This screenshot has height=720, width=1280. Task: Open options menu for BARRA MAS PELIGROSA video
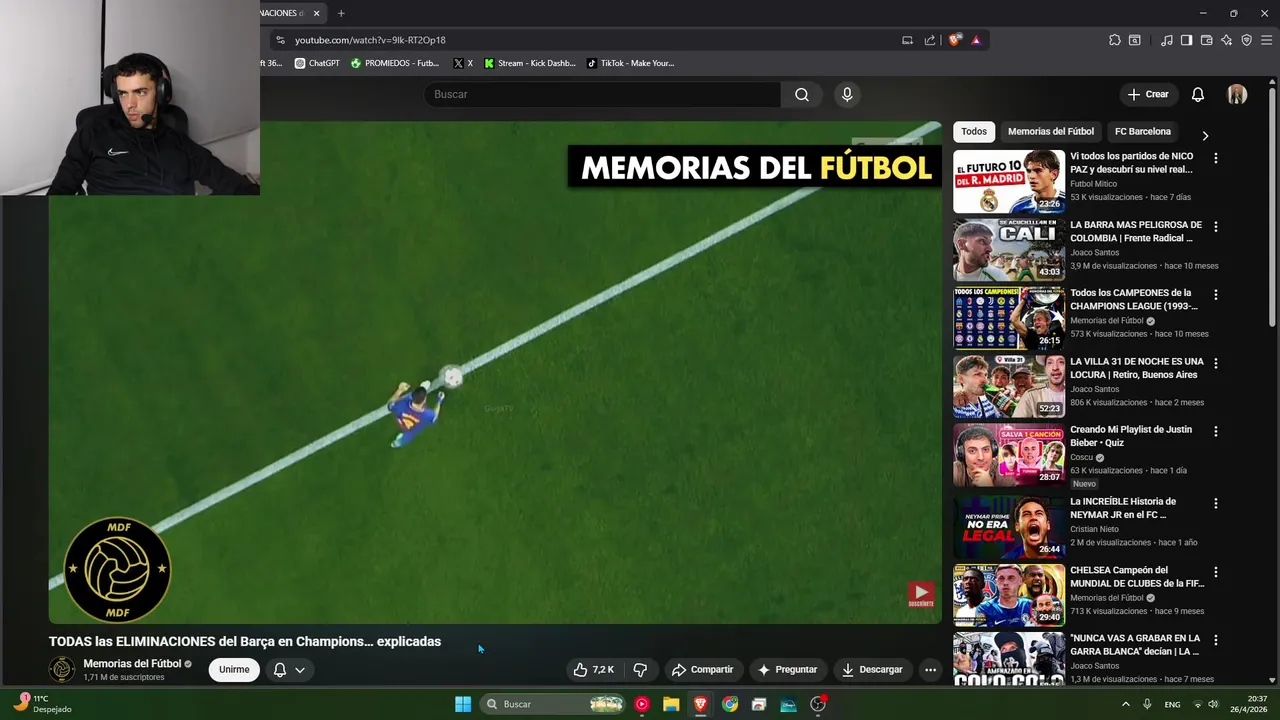pyautogui.click(x=1216, y=227)
